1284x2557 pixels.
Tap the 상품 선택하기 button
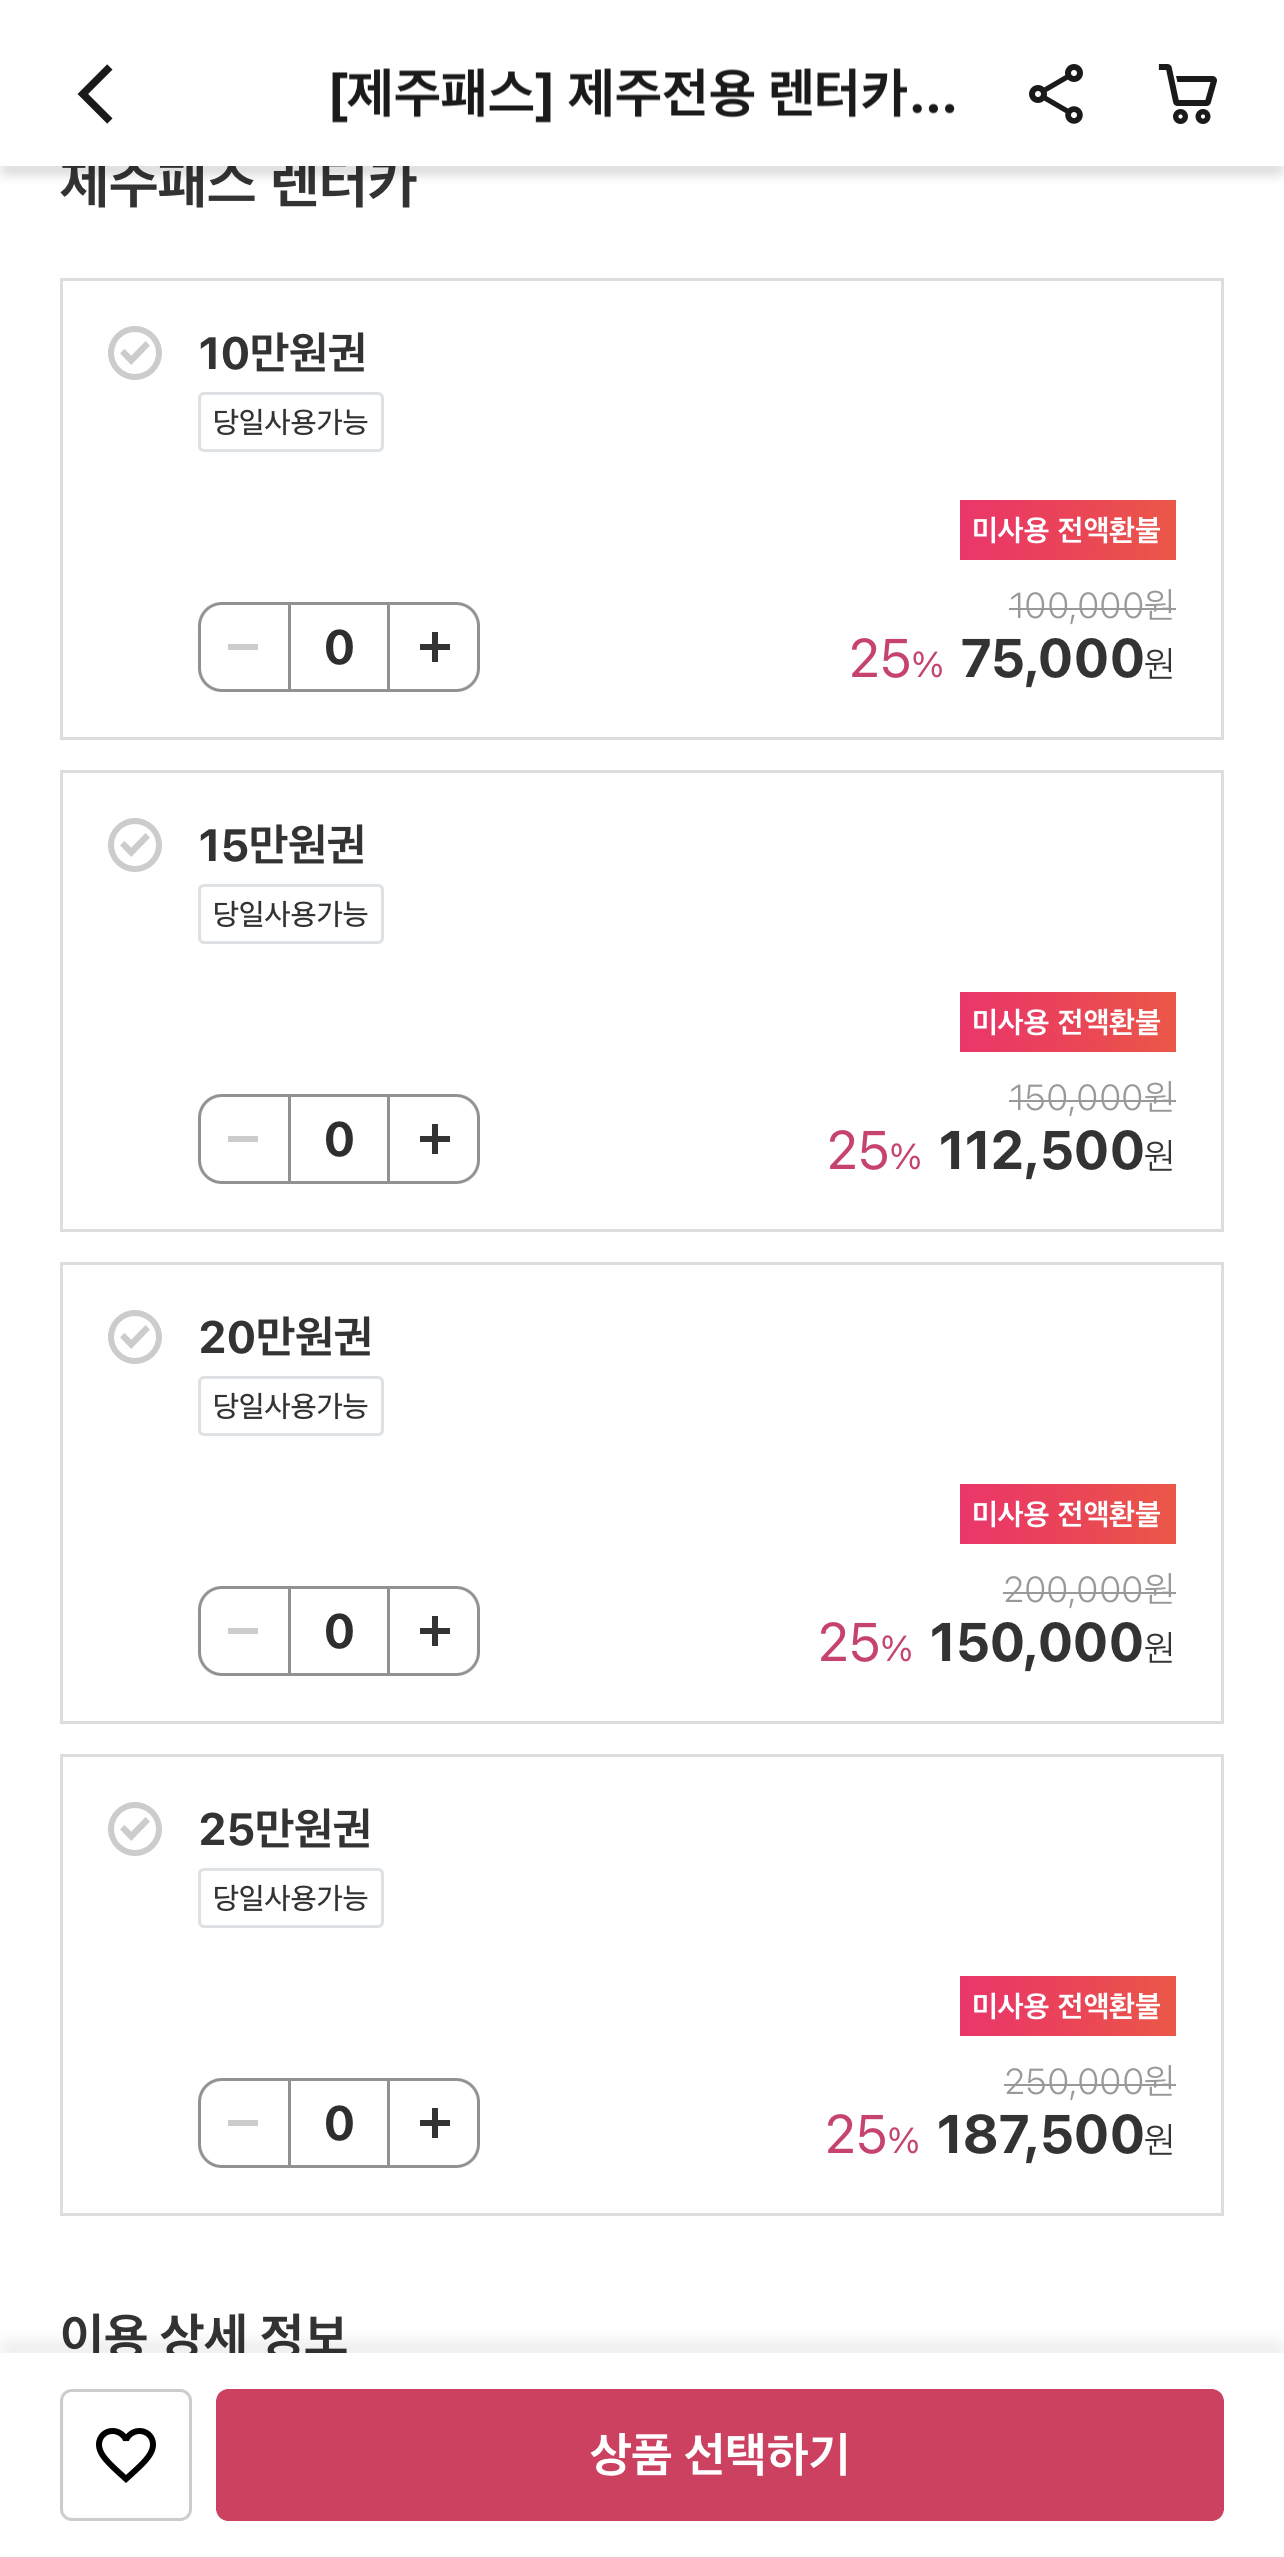(x=720, y=2455)
